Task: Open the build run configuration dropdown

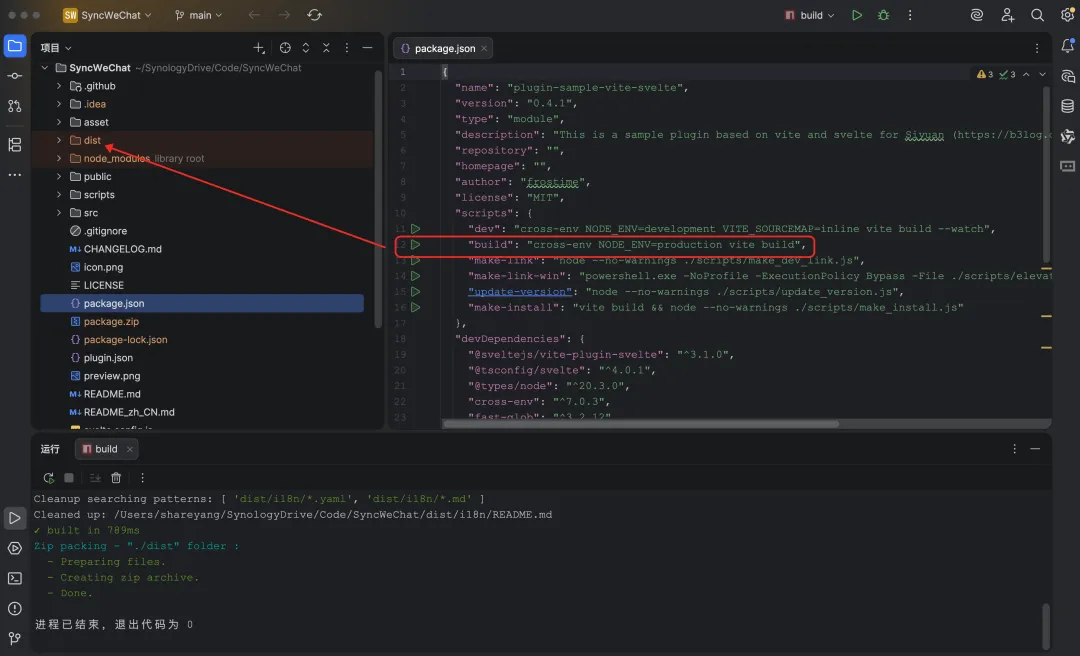Action: 810,15
